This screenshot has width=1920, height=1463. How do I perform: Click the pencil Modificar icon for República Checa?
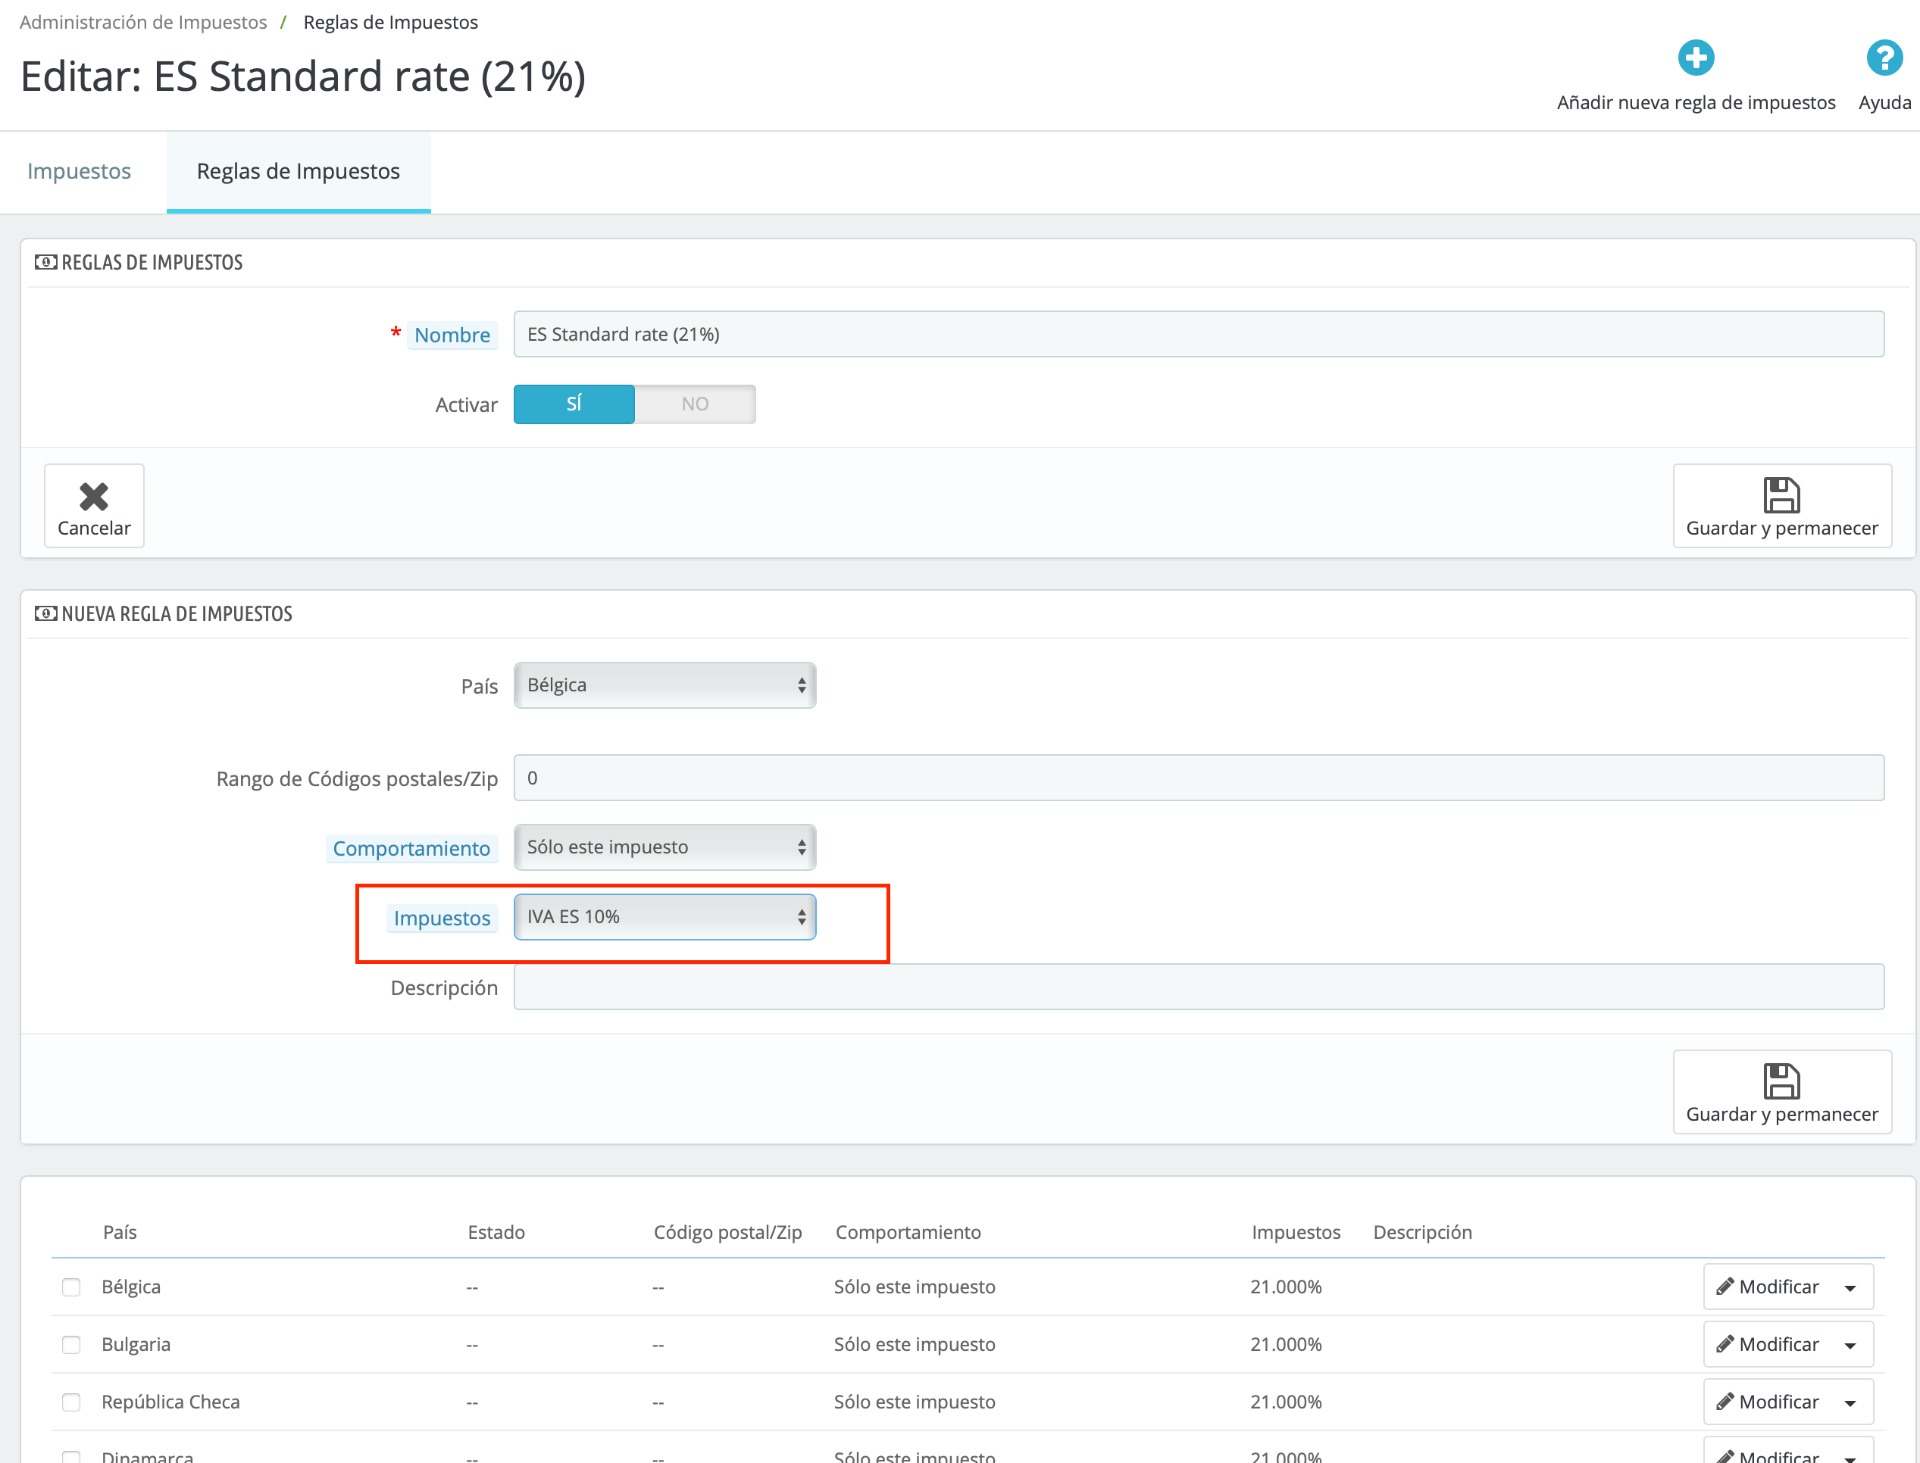coord(1725,1402)
